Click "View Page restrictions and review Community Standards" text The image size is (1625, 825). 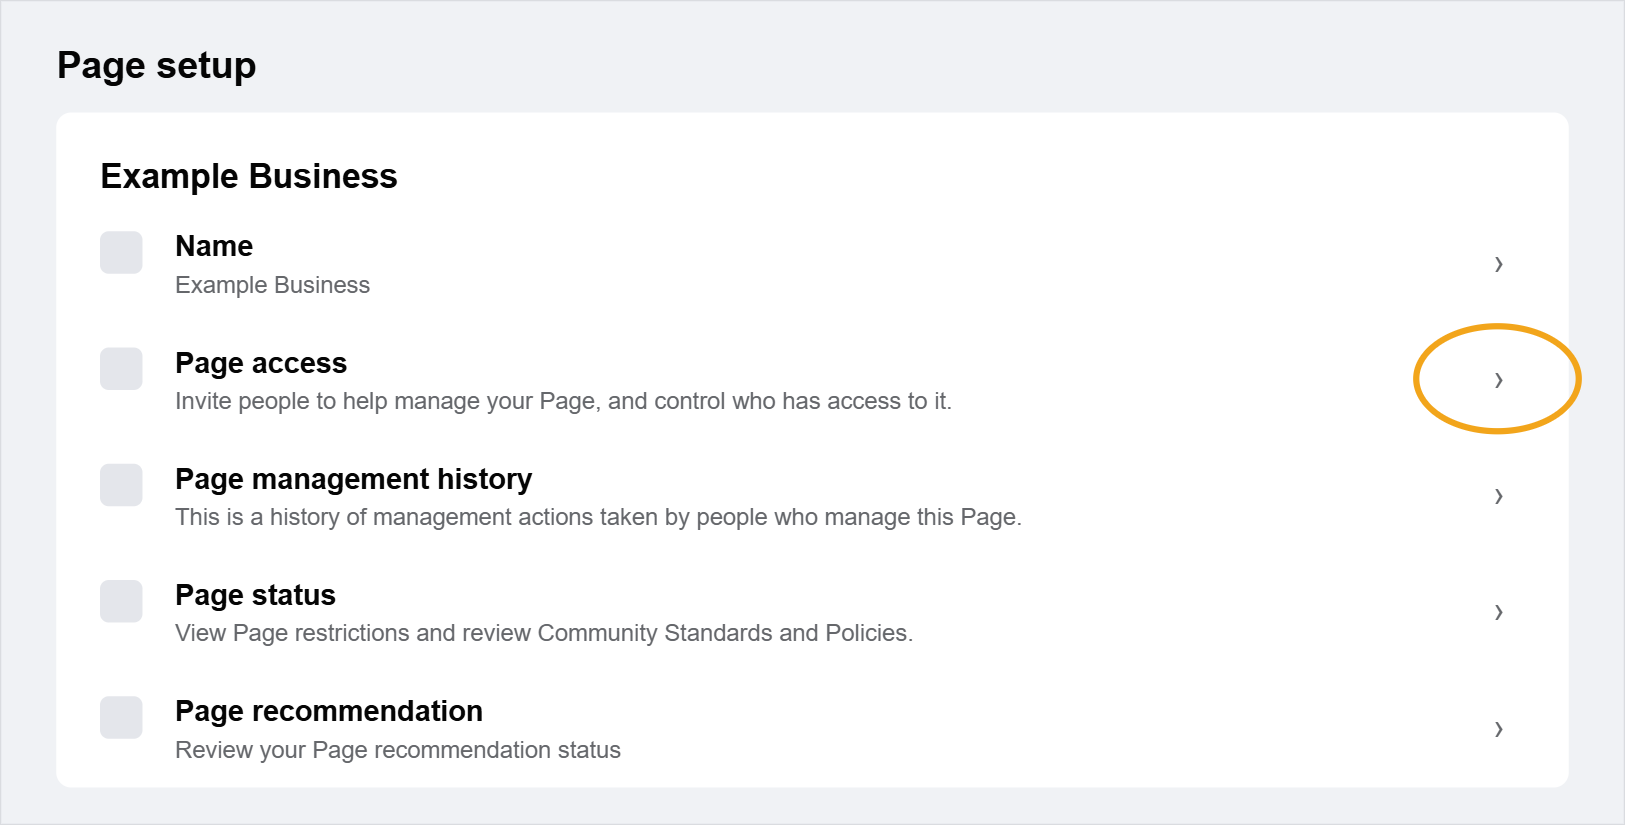click(544, 633)
